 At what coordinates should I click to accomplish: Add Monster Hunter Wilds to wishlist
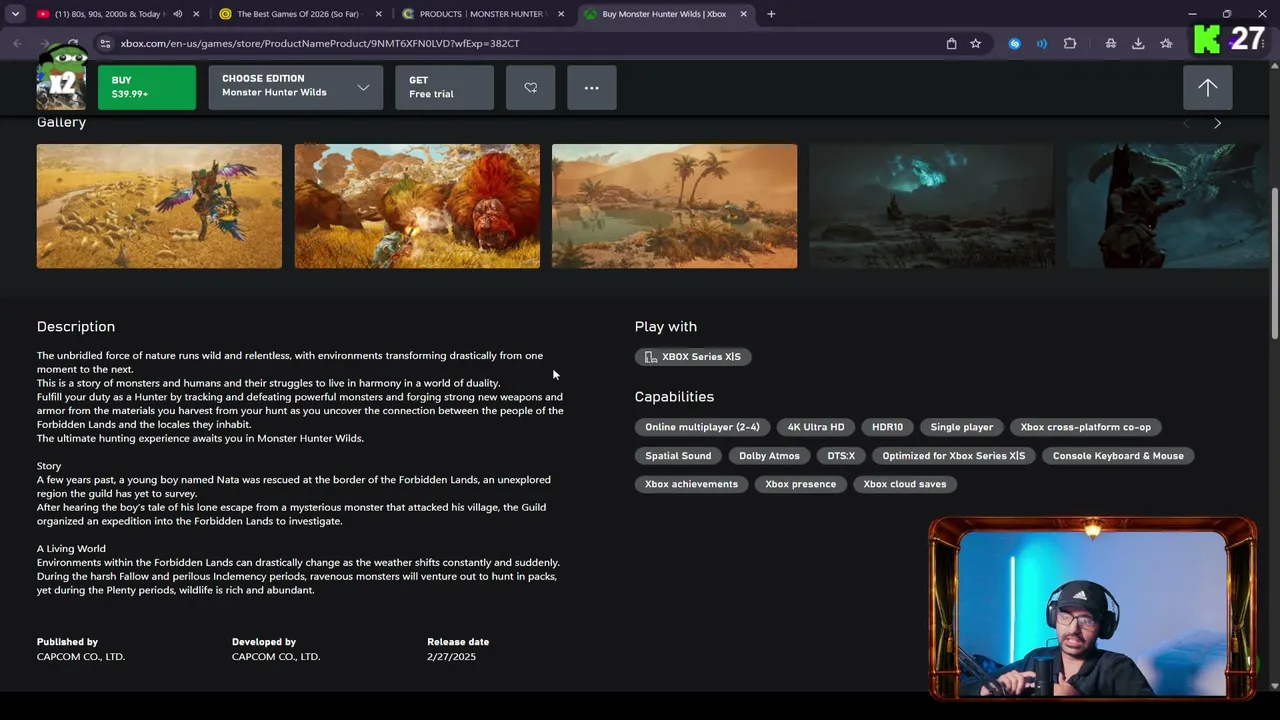[x=530, y=87]
